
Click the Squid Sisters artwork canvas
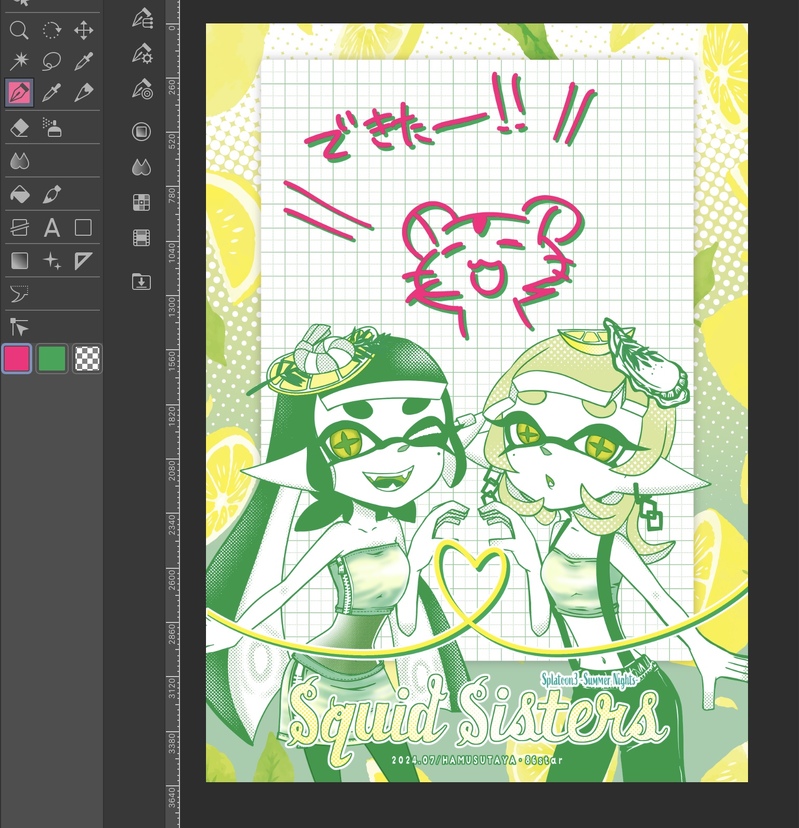coord(477,402)
